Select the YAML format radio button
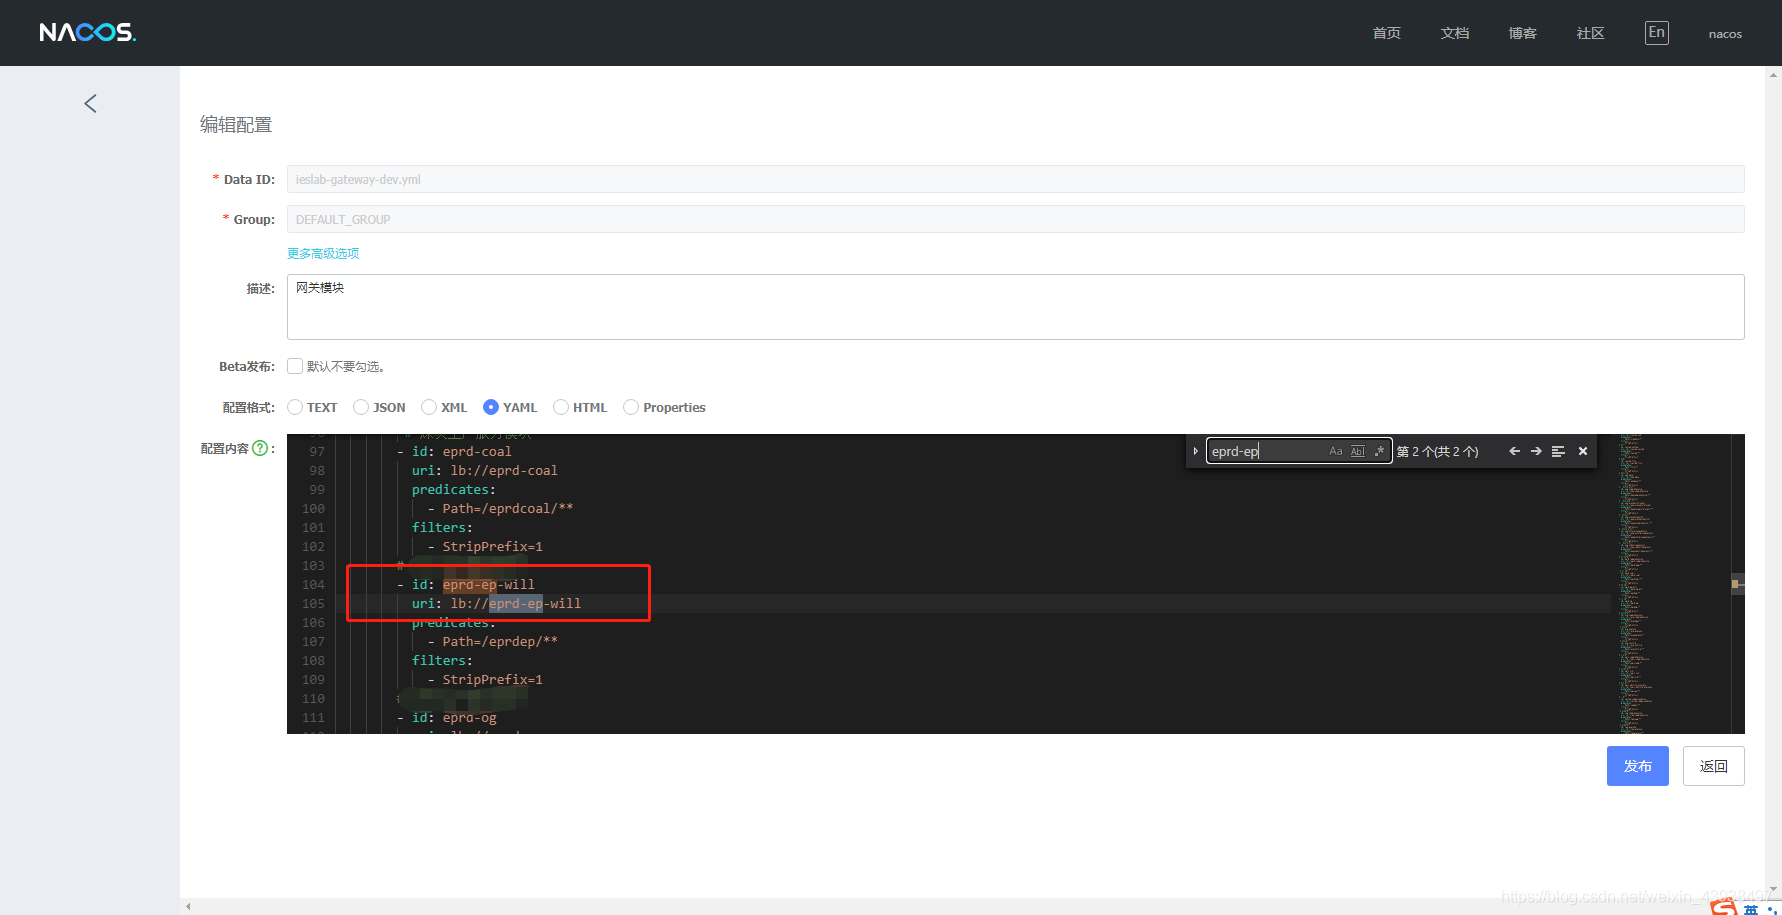Image resolution: width=1782 pixels, height=915 pixels. point(491,407)
